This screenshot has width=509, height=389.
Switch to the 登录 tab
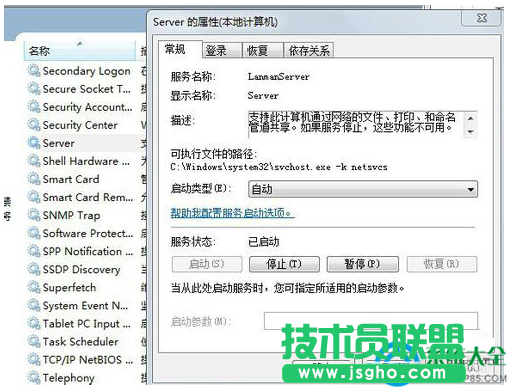pyautogui.click(x=222, y=51)
